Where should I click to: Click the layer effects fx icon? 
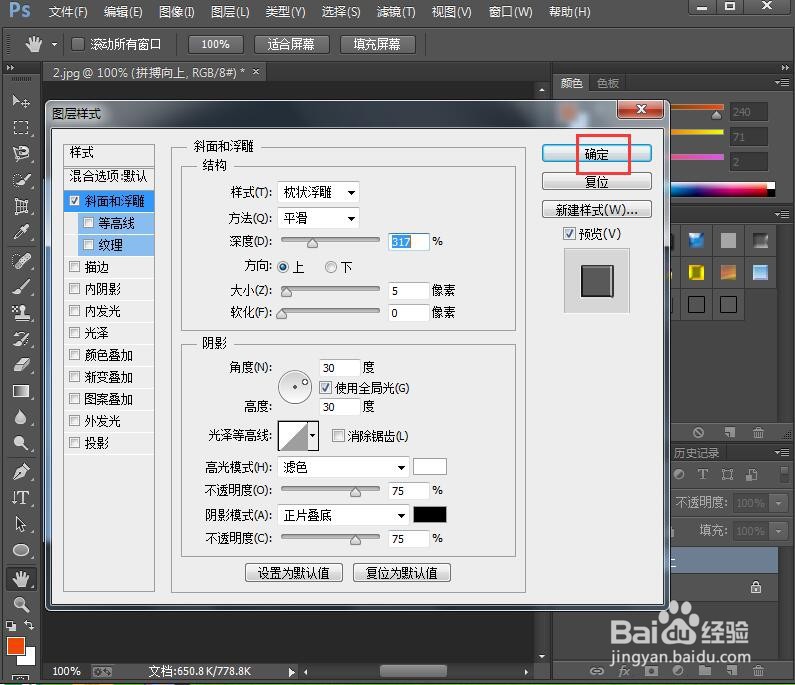coord(624,671)
